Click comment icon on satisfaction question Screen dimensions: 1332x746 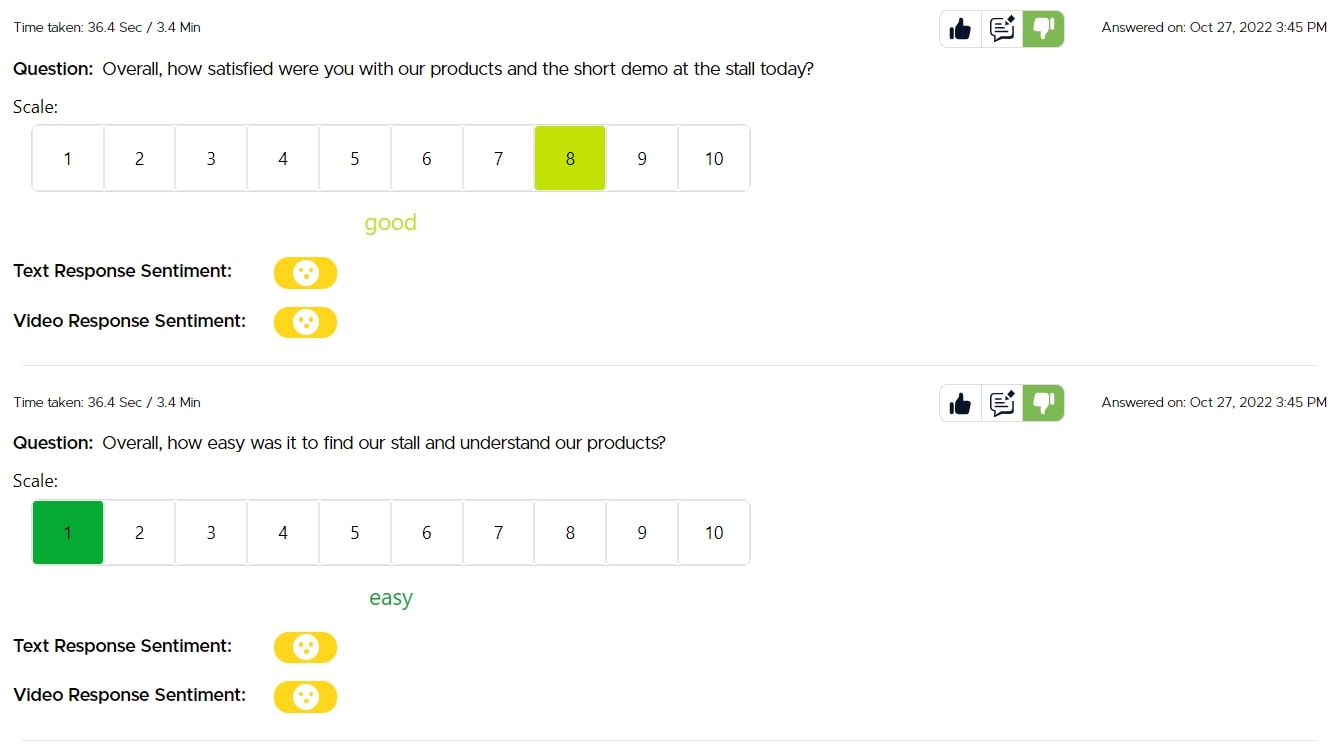coord(1002,29)
